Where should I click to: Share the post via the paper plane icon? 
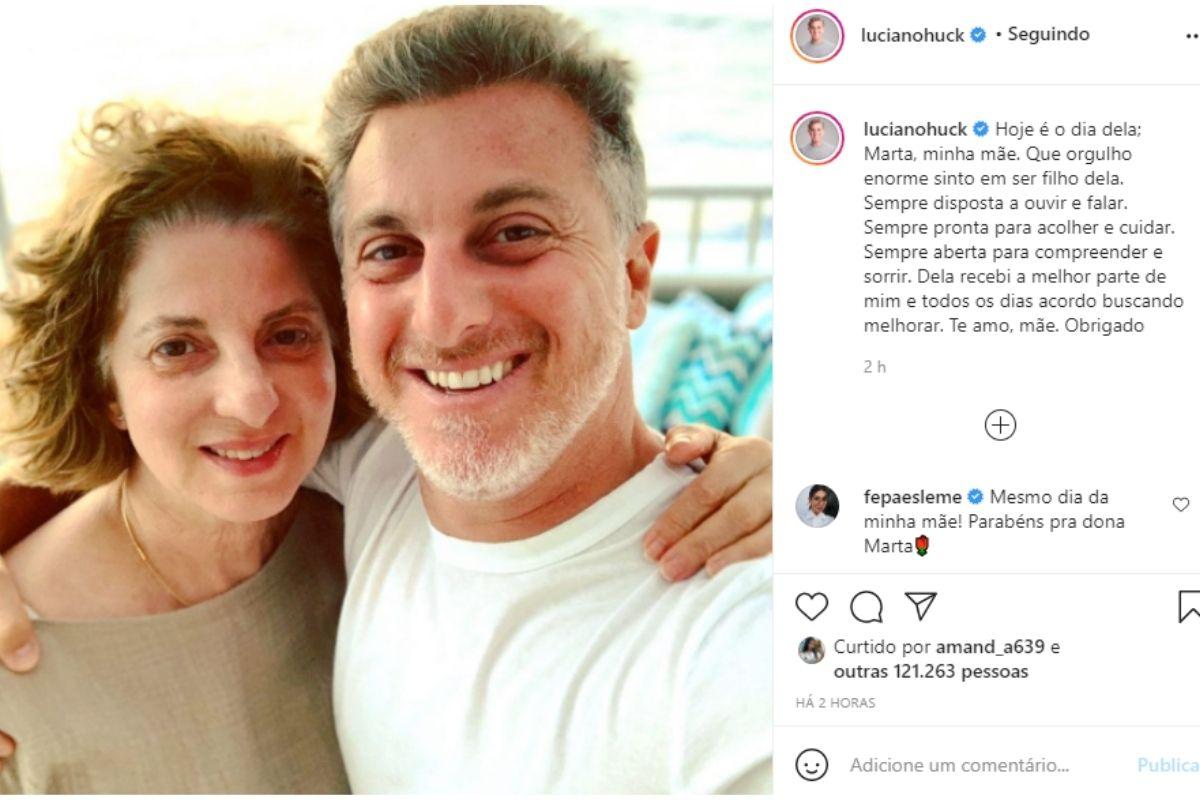(x=920, y=607)
